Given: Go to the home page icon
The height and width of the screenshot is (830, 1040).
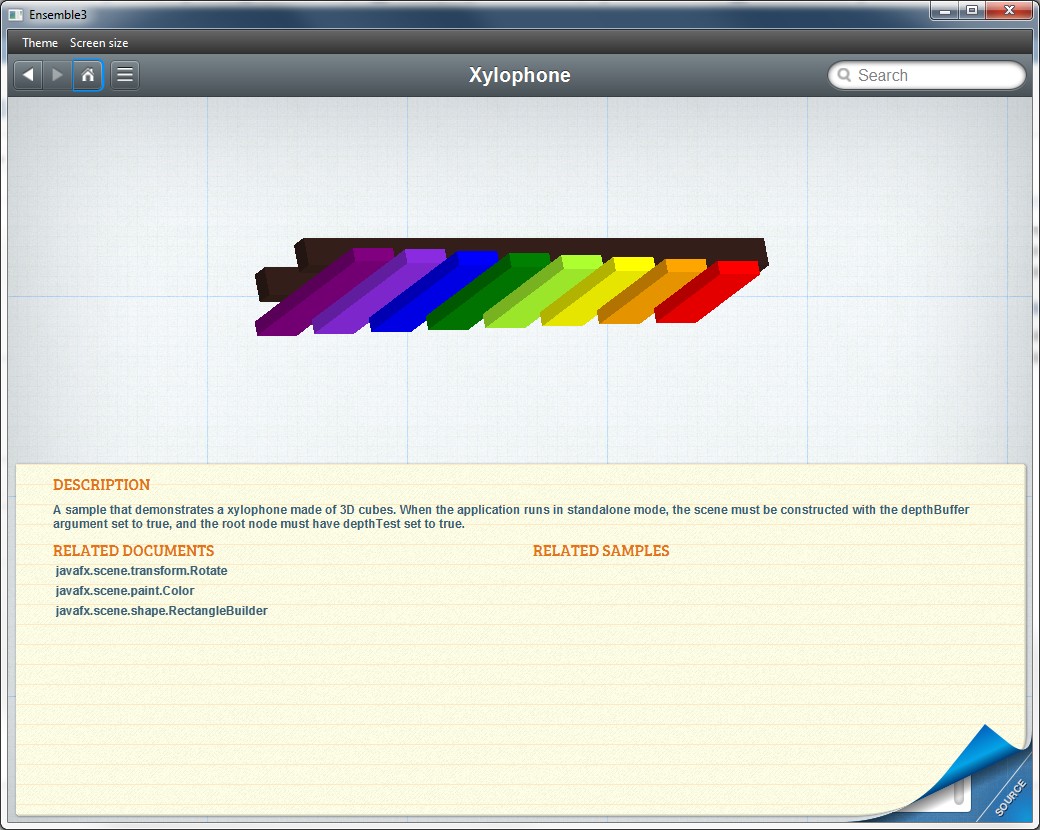Looking at the screenshot, I should 88,75.
